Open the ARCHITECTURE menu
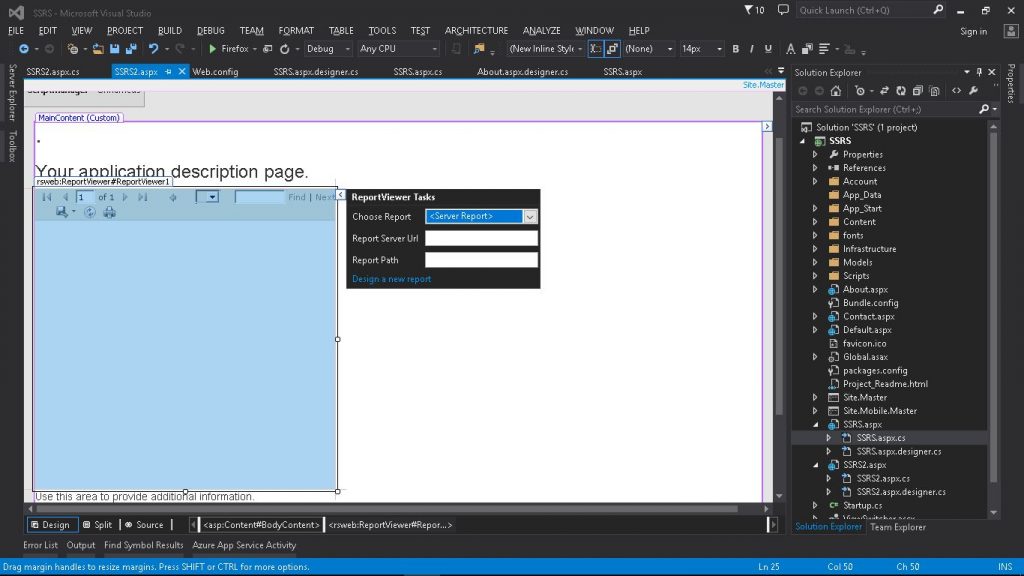1024x576 pixels. tap(476, 30)
